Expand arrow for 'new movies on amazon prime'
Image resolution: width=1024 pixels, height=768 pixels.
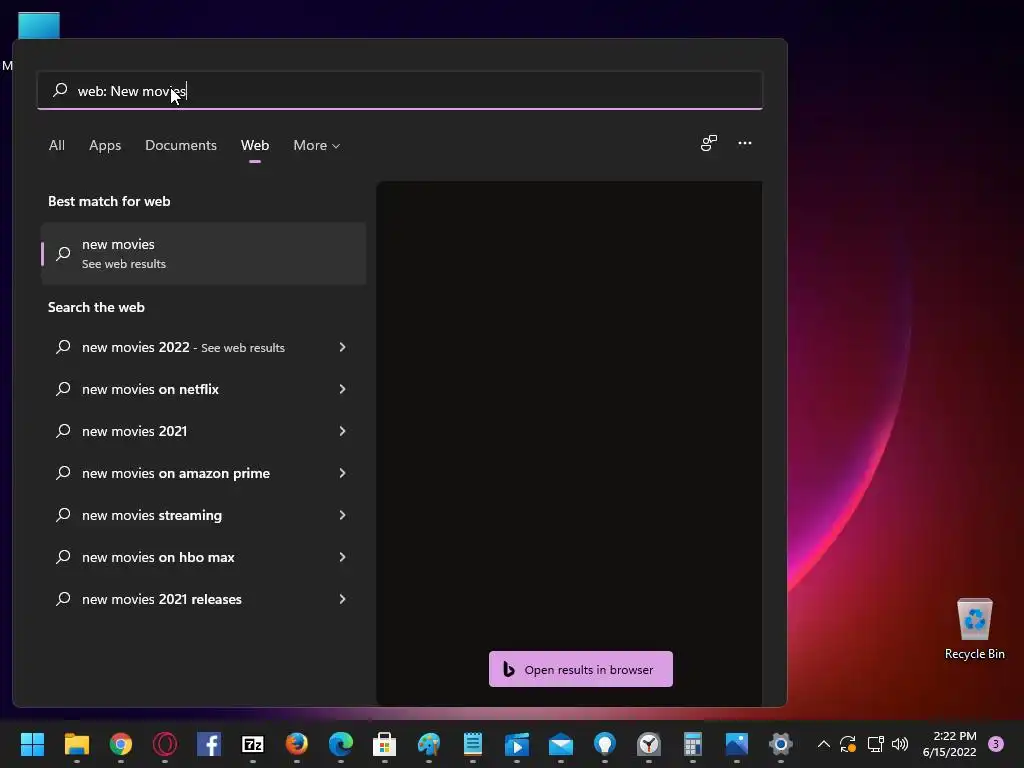(342, 473)
